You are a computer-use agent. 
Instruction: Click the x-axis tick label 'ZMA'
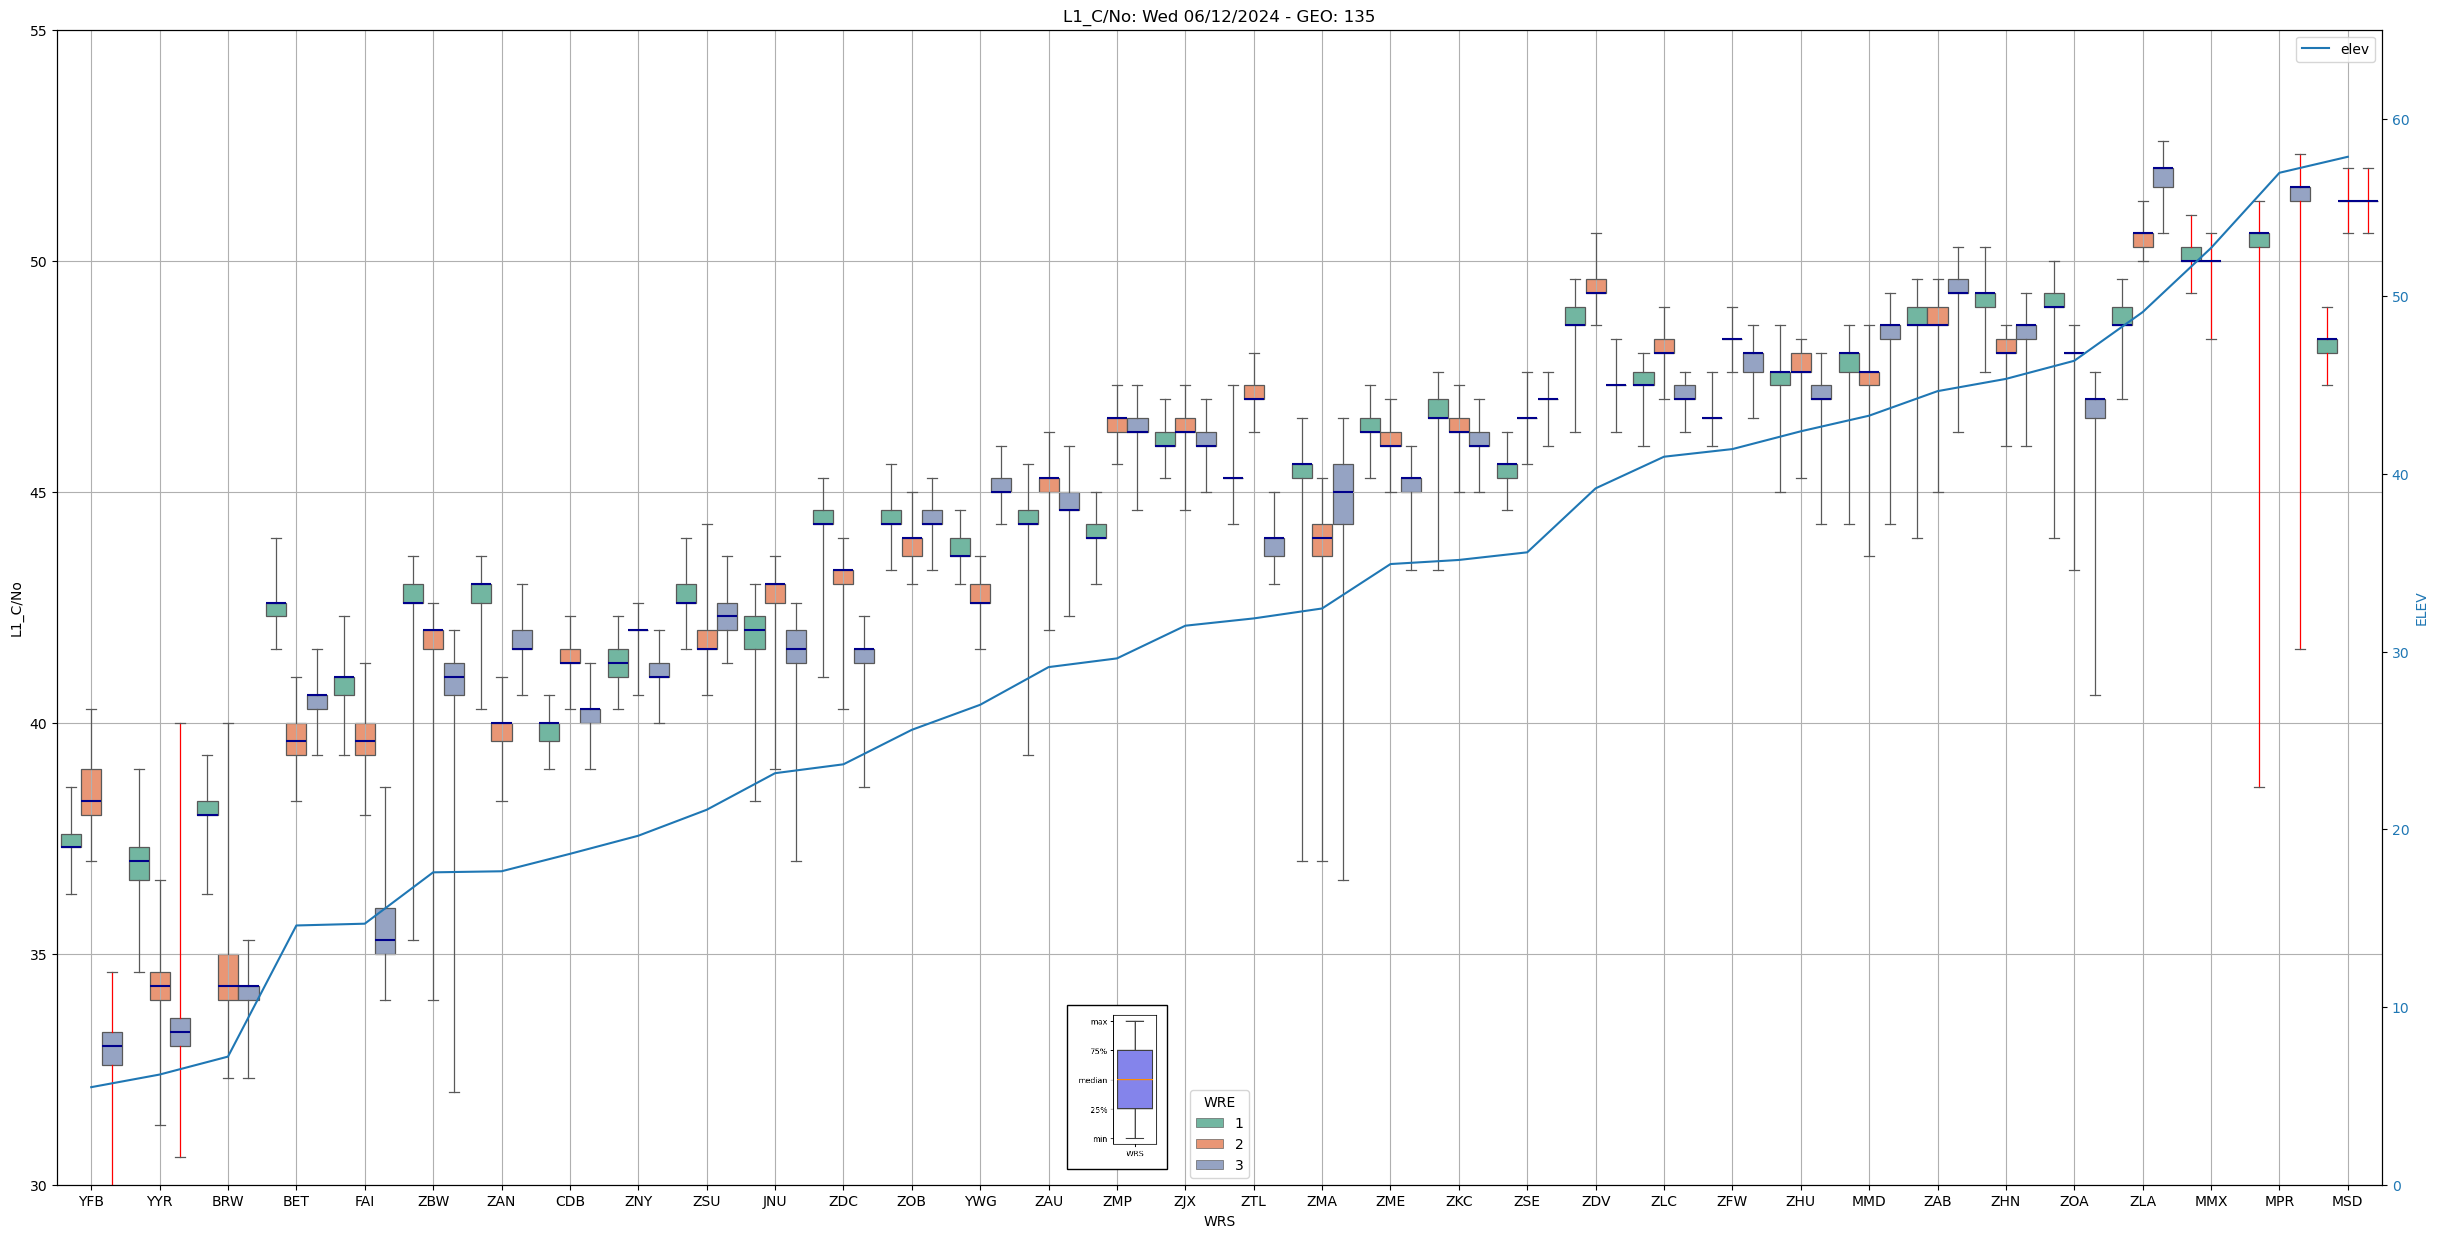(x=1322, y=1201)
